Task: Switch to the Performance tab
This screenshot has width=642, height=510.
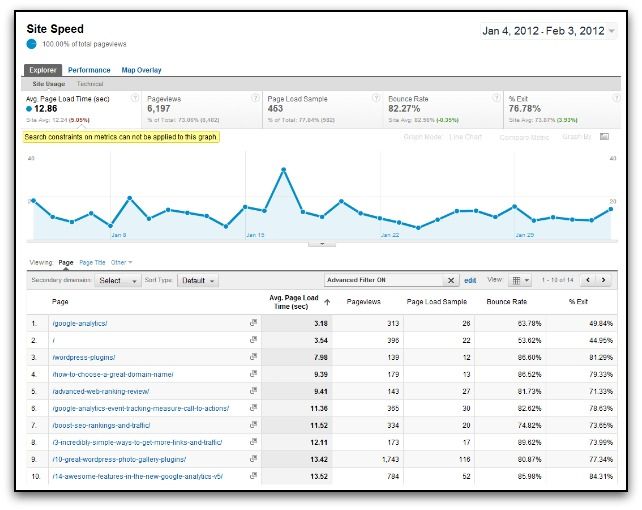Action: tap(89, 70)
